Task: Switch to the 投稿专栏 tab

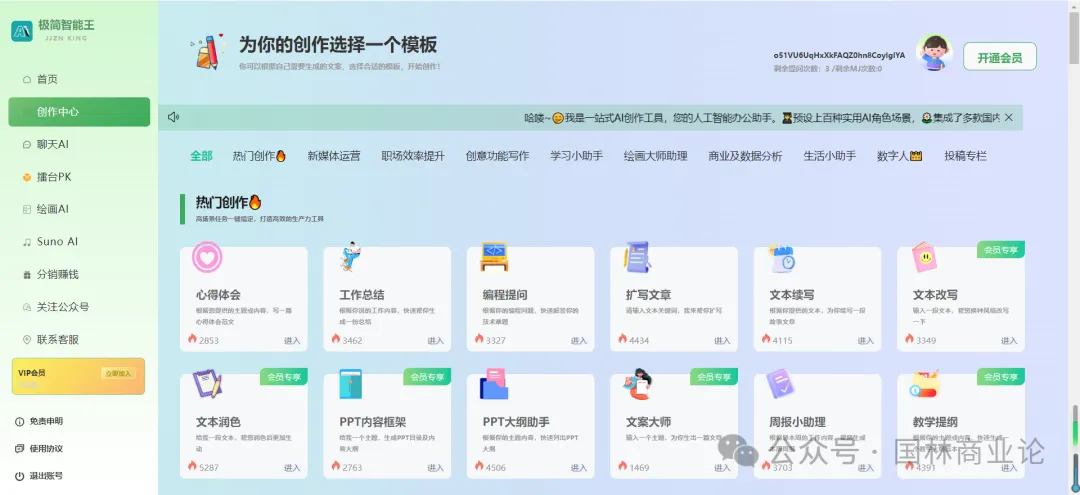Action: [965, 156]
